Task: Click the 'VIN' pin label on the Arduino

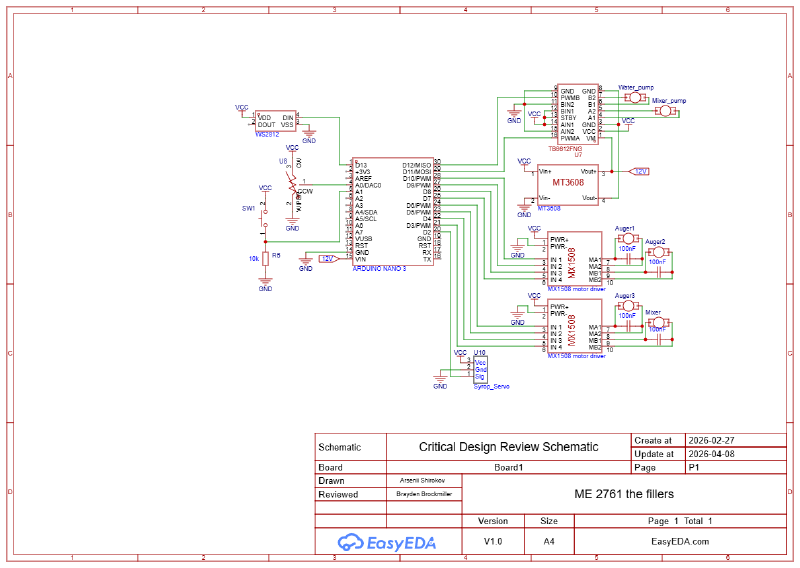Action: pos(361,259)
